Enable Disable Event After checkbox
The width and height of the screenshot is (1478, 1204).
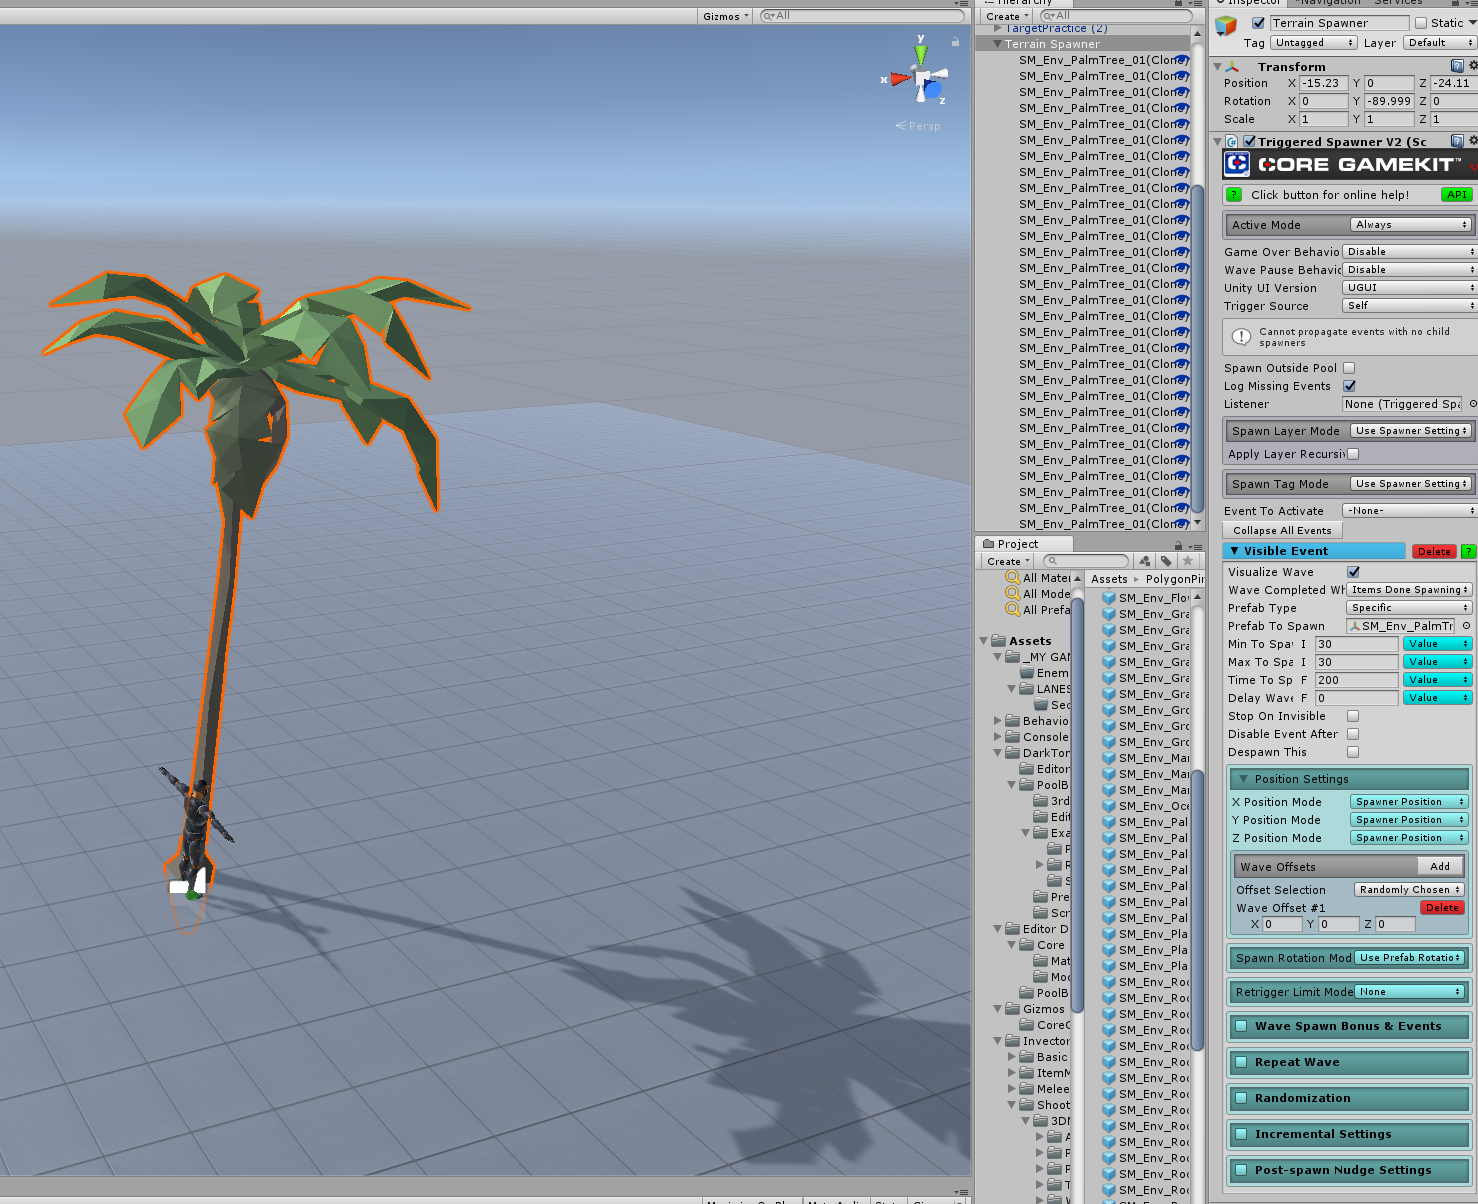pos(1353,734)
